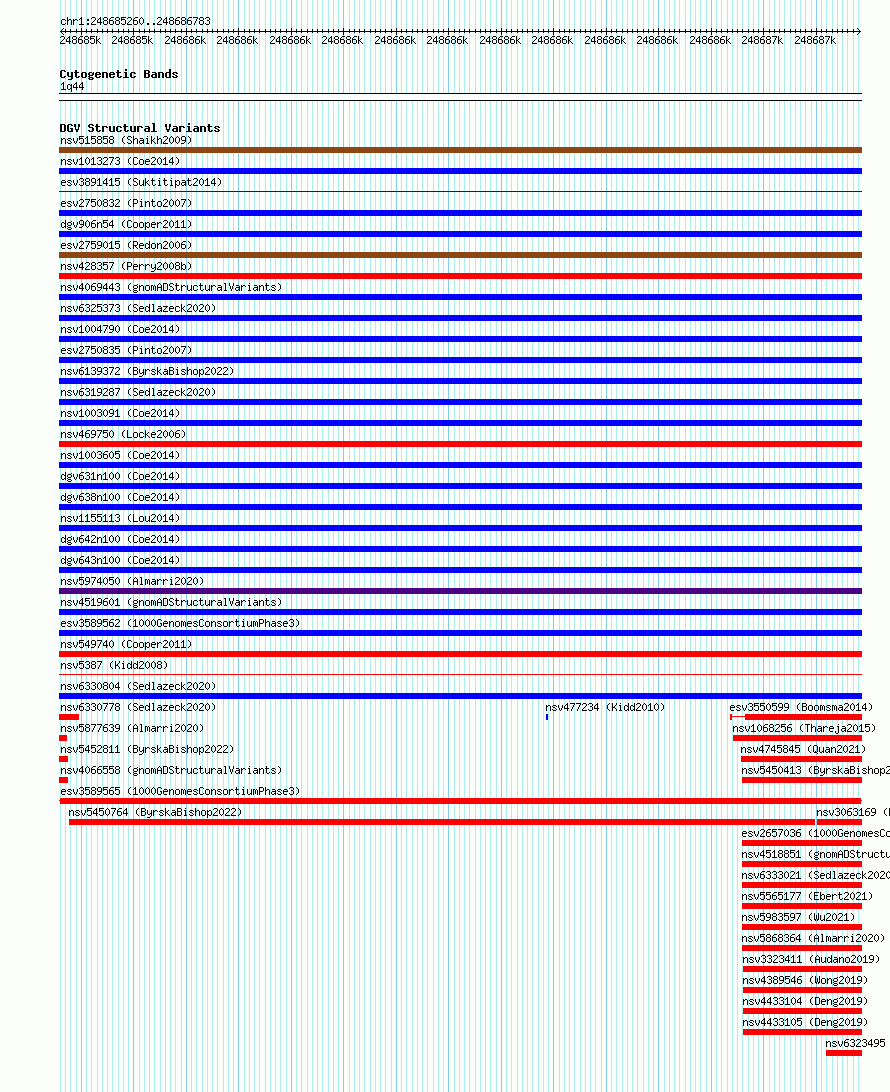Screen dimensions: 890x1092
Task: Select nsv5452811 (ByrskaBishop2022) label
Action: [x=147, y=749]
